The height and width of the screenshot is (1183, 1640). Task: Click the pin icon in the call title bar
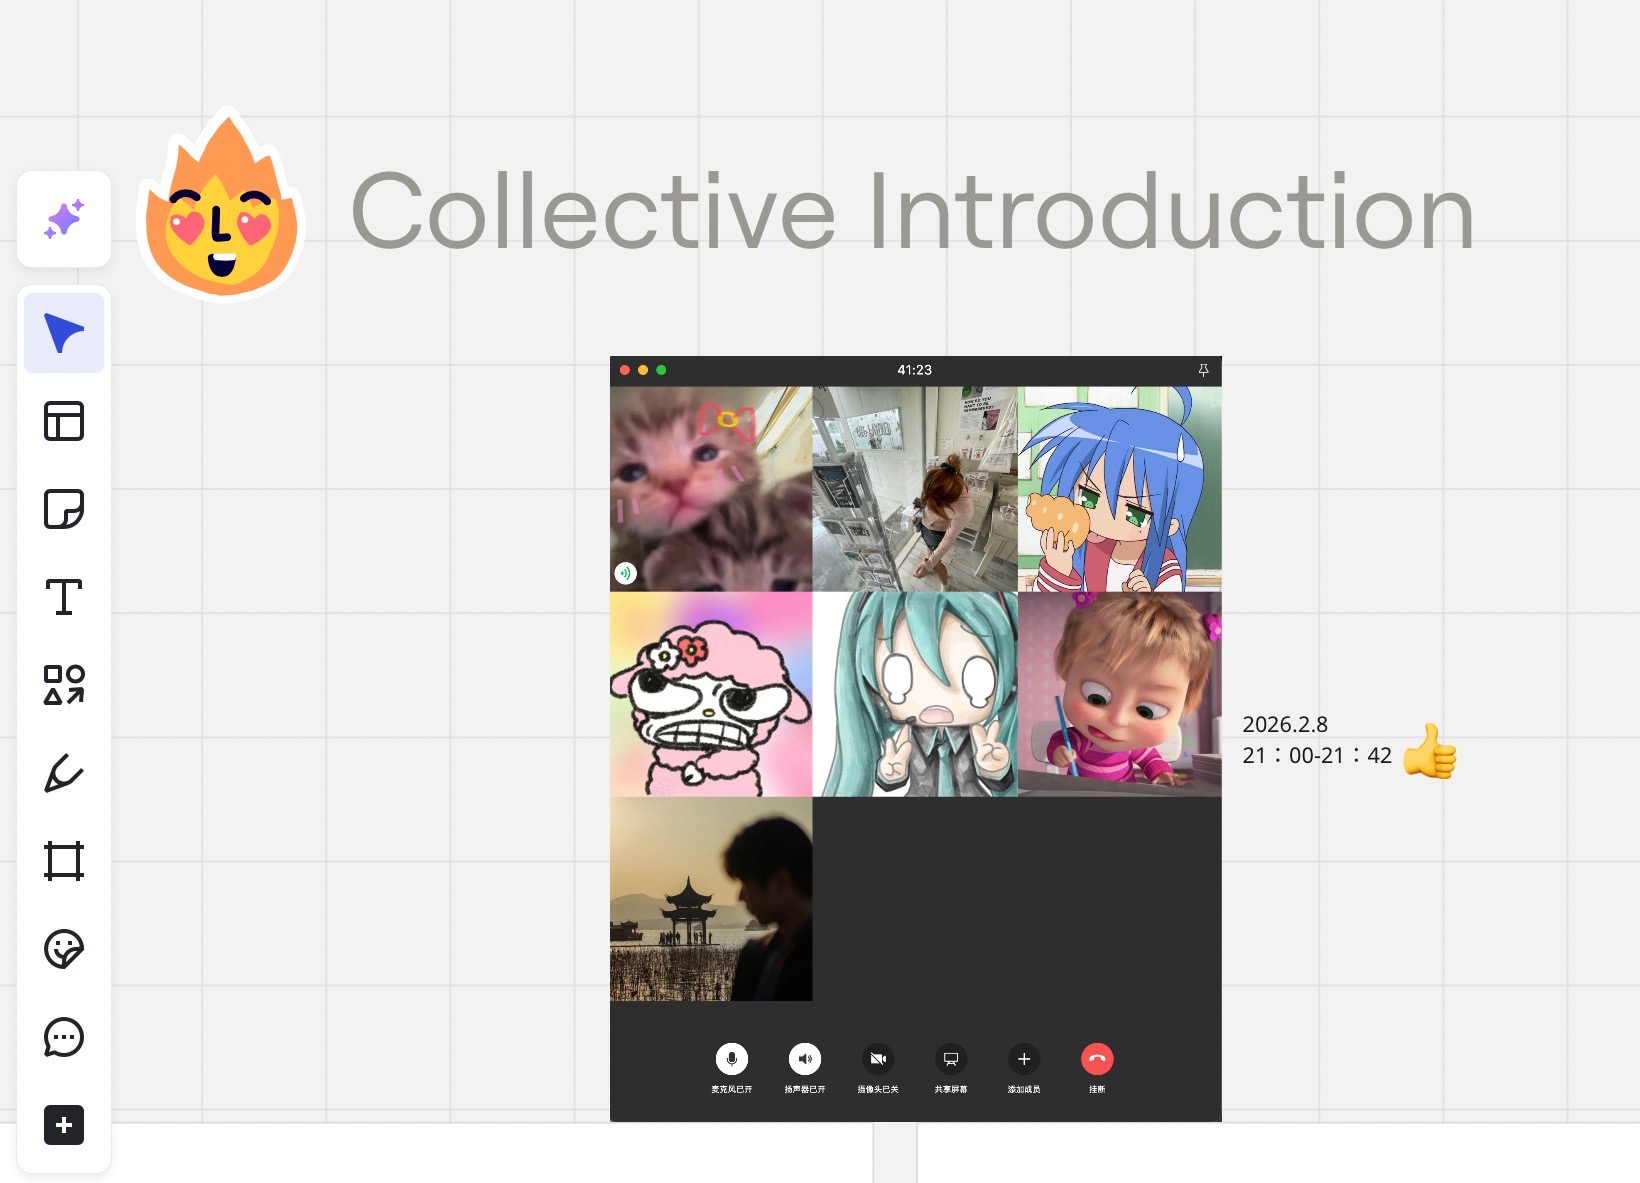pos(1203,370)
